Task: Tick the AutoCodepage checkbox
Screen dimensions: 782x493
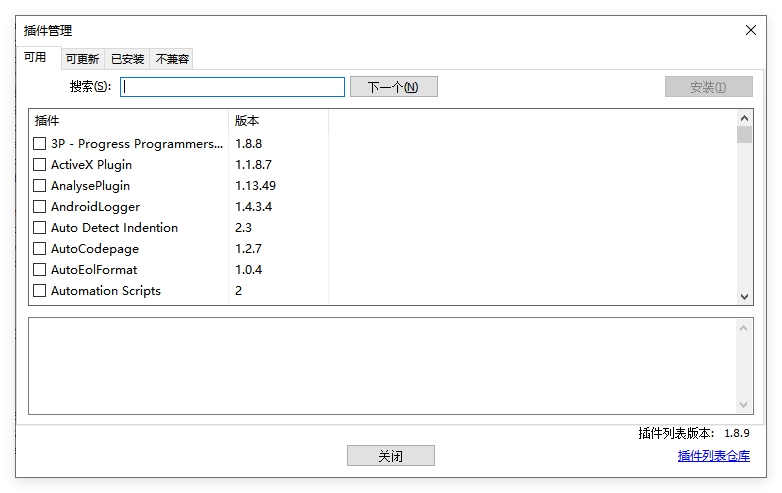Action: (39, 248)
